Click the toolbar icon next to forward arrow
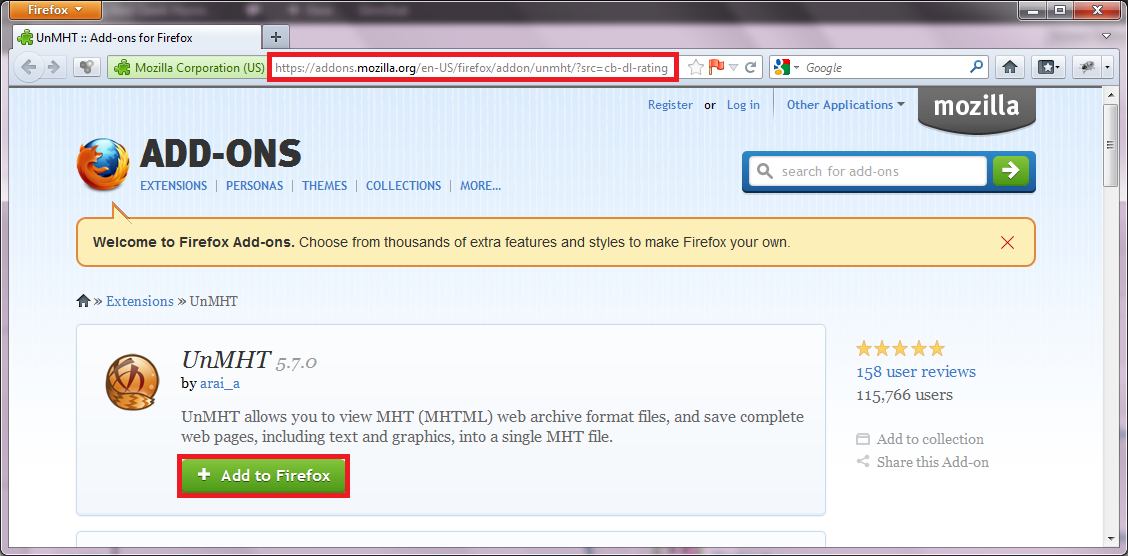The height and width of the screenshot is (556, 1128). pos(86,68)
